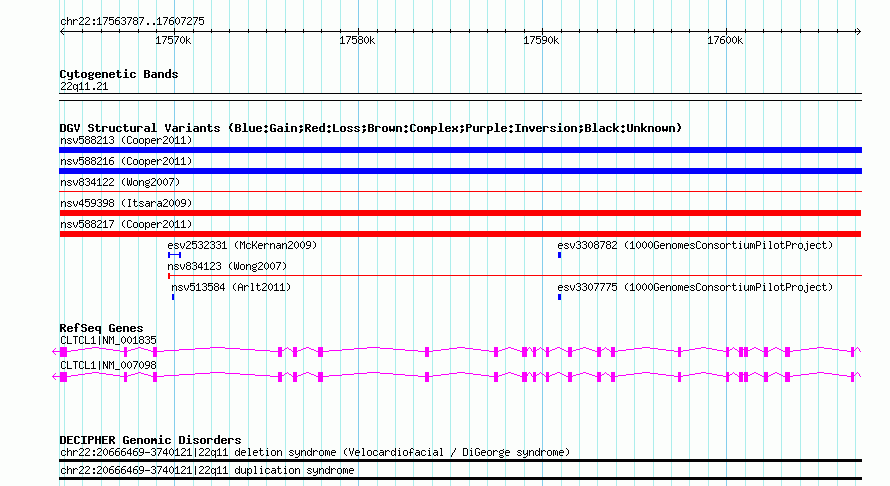The height and width of the screenshot is (486, 890).
Task: Select the CLTCL1 NM_007098 magenta transcript track
Action: click(x=457, y=376)
